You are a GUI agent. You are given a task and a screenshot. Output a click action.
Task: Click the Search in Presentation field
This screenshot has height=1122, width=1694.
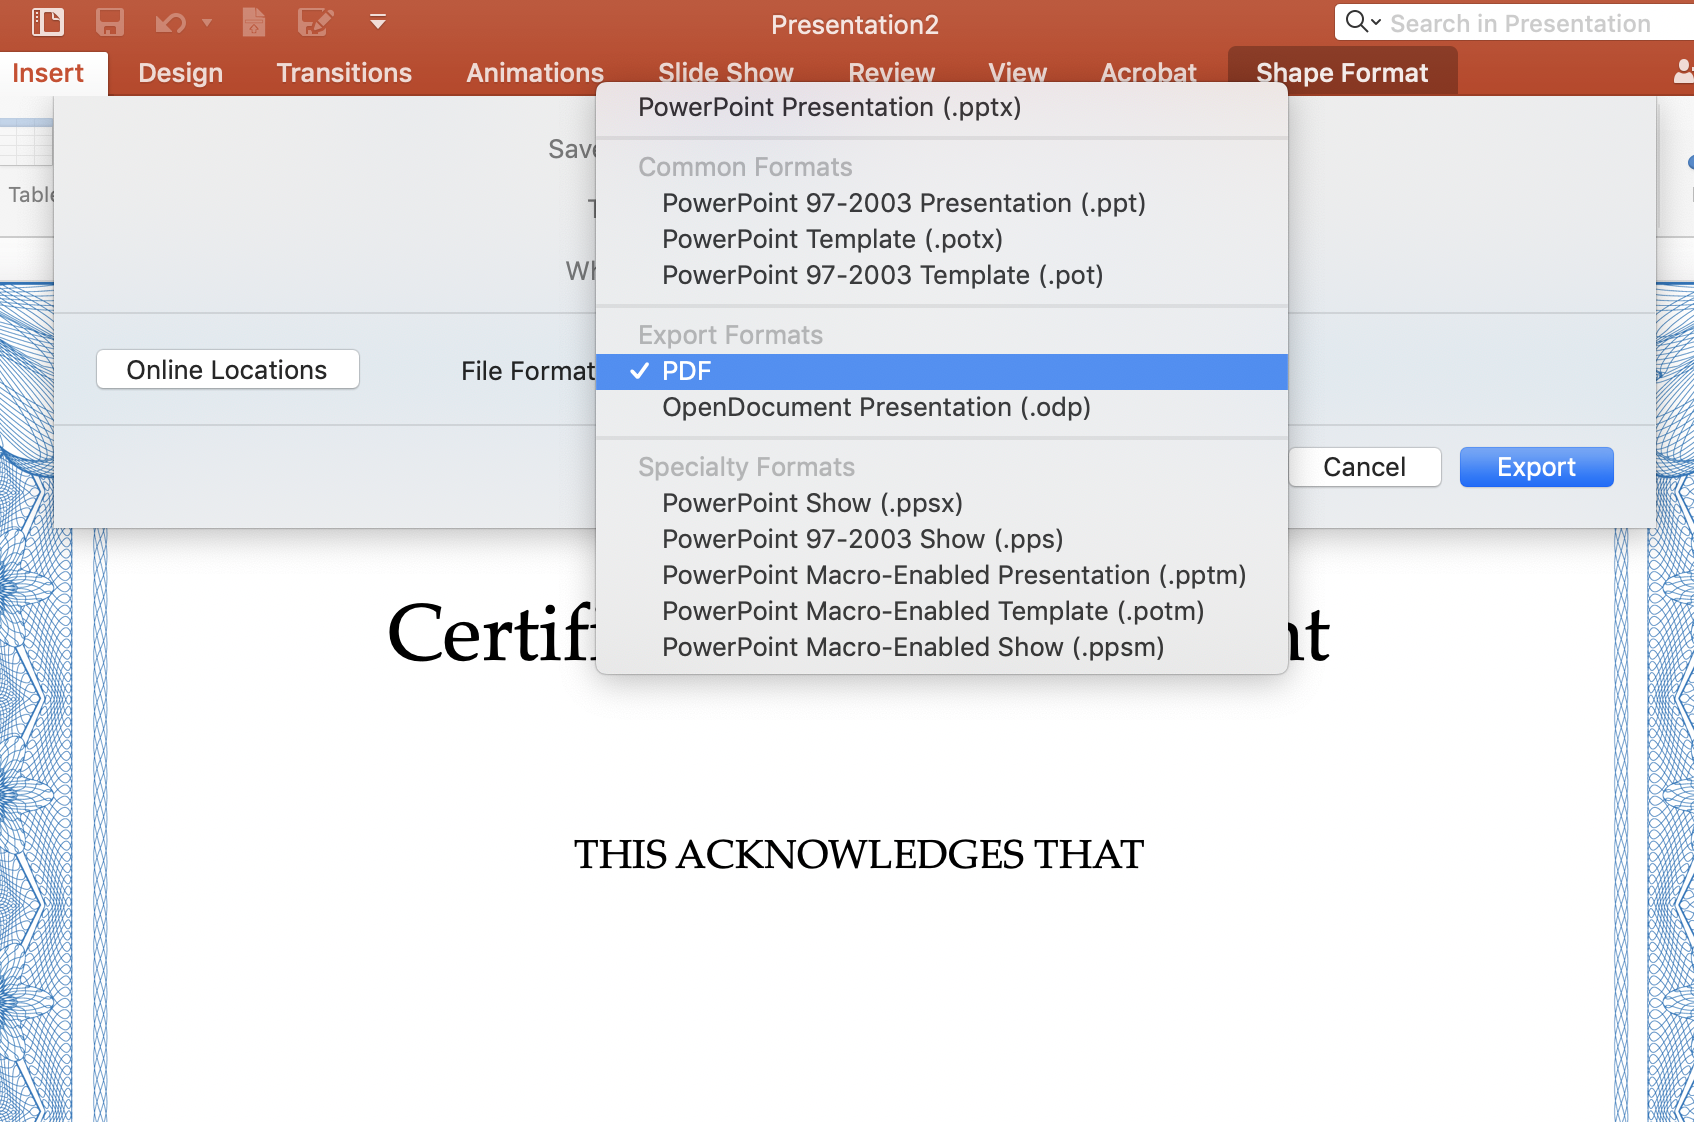pyautogui.click(x=1520, y=23)
